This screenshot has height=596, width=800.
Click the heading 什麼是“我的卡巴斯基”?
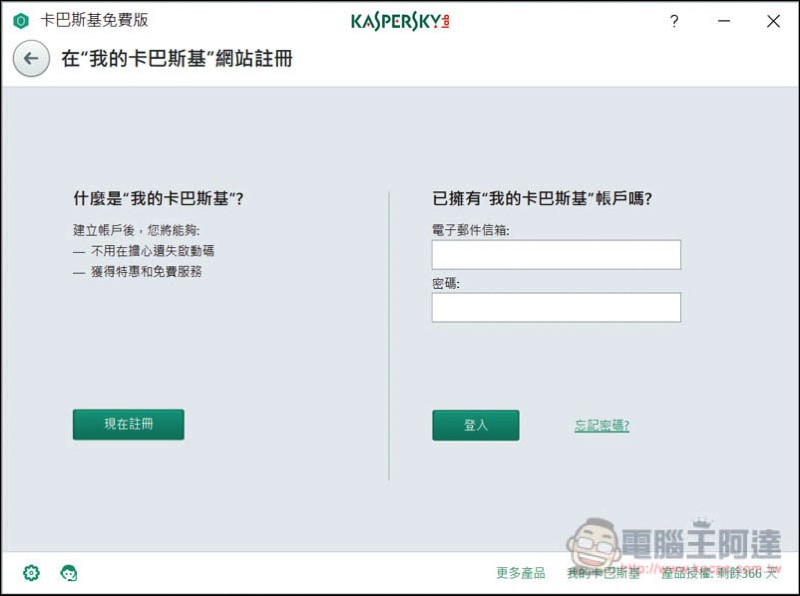tap(158, 198)
